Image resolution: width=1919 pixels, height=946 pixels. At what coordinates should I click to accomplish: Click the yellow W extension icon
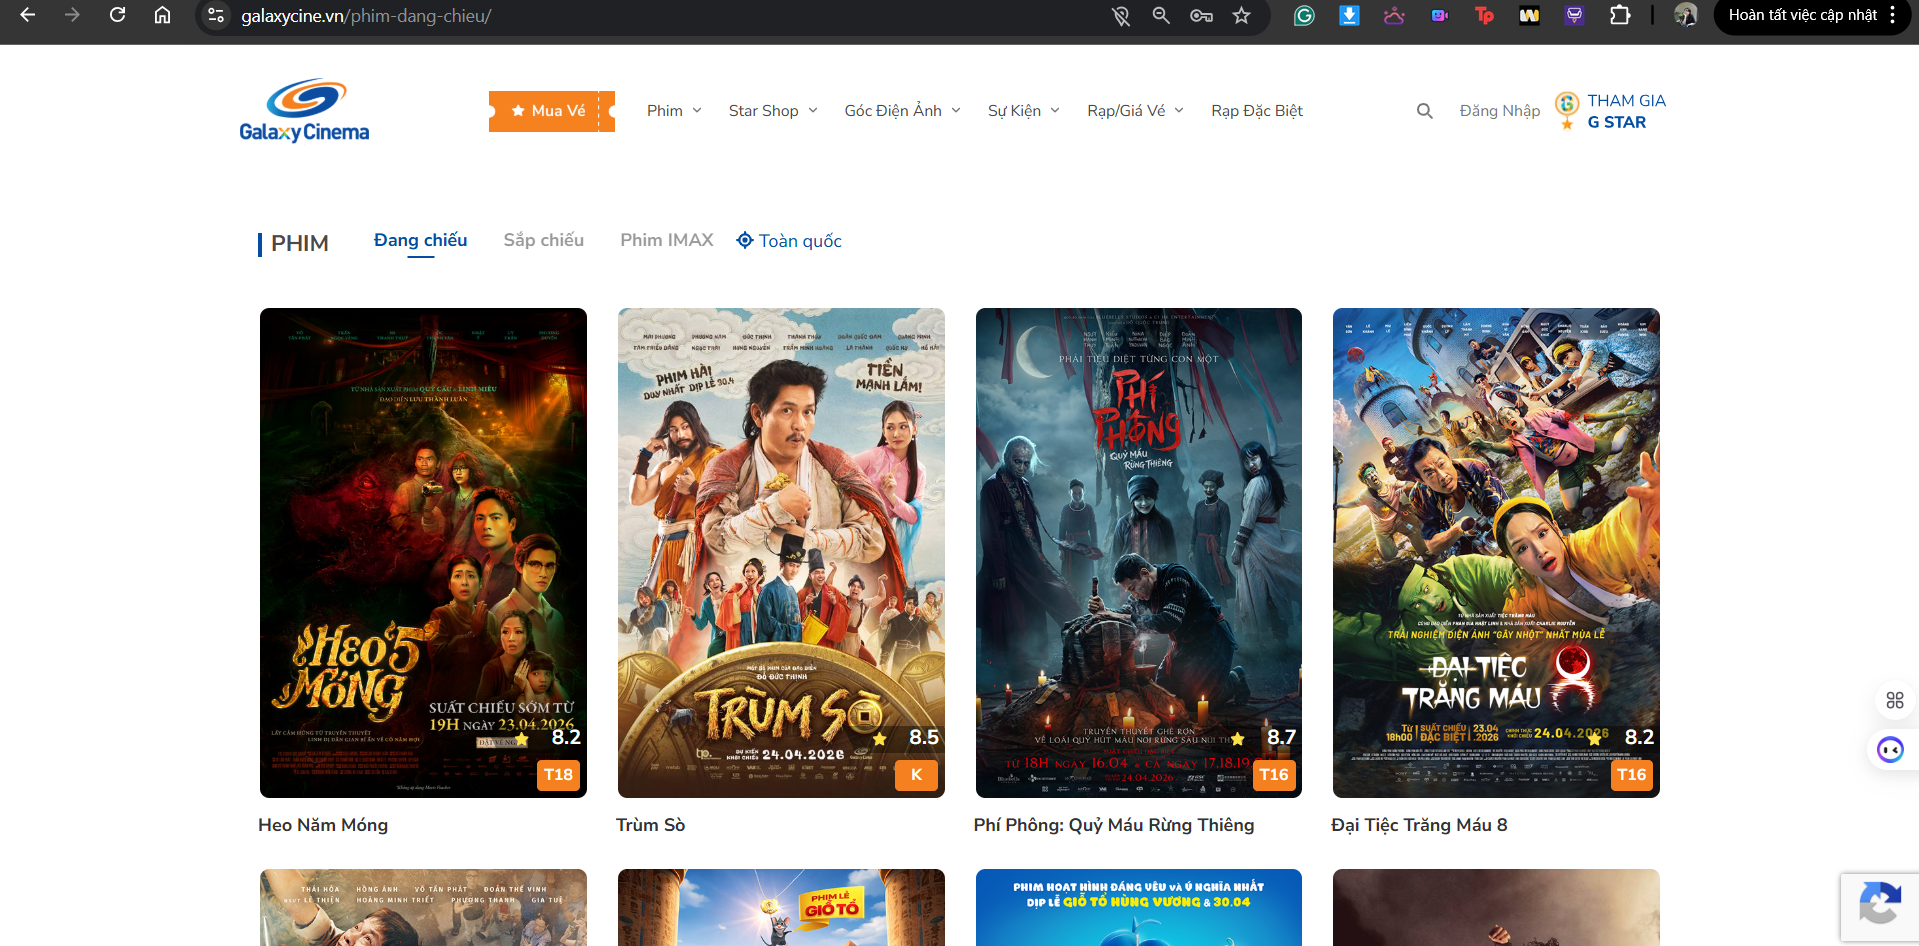pos(1529,15)
